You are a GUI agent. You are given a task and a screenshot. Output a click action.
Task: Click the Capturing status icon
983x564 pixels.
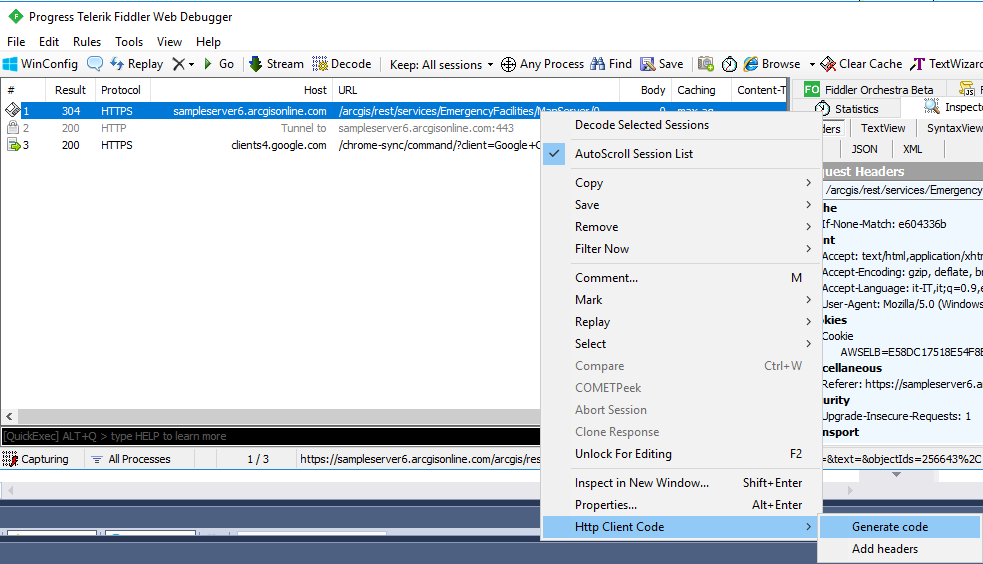pos(10,459)
